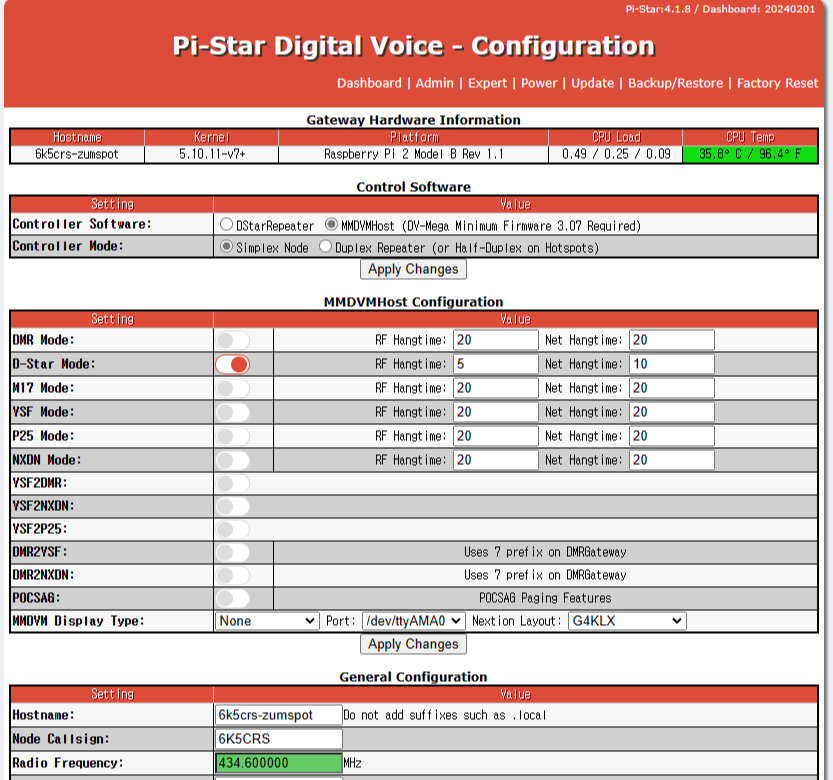Image resolution: width=833 pixels, height=780 pixels.
Task: Edit P25 Net Hangtime field
Action: [x=672, y=436]
